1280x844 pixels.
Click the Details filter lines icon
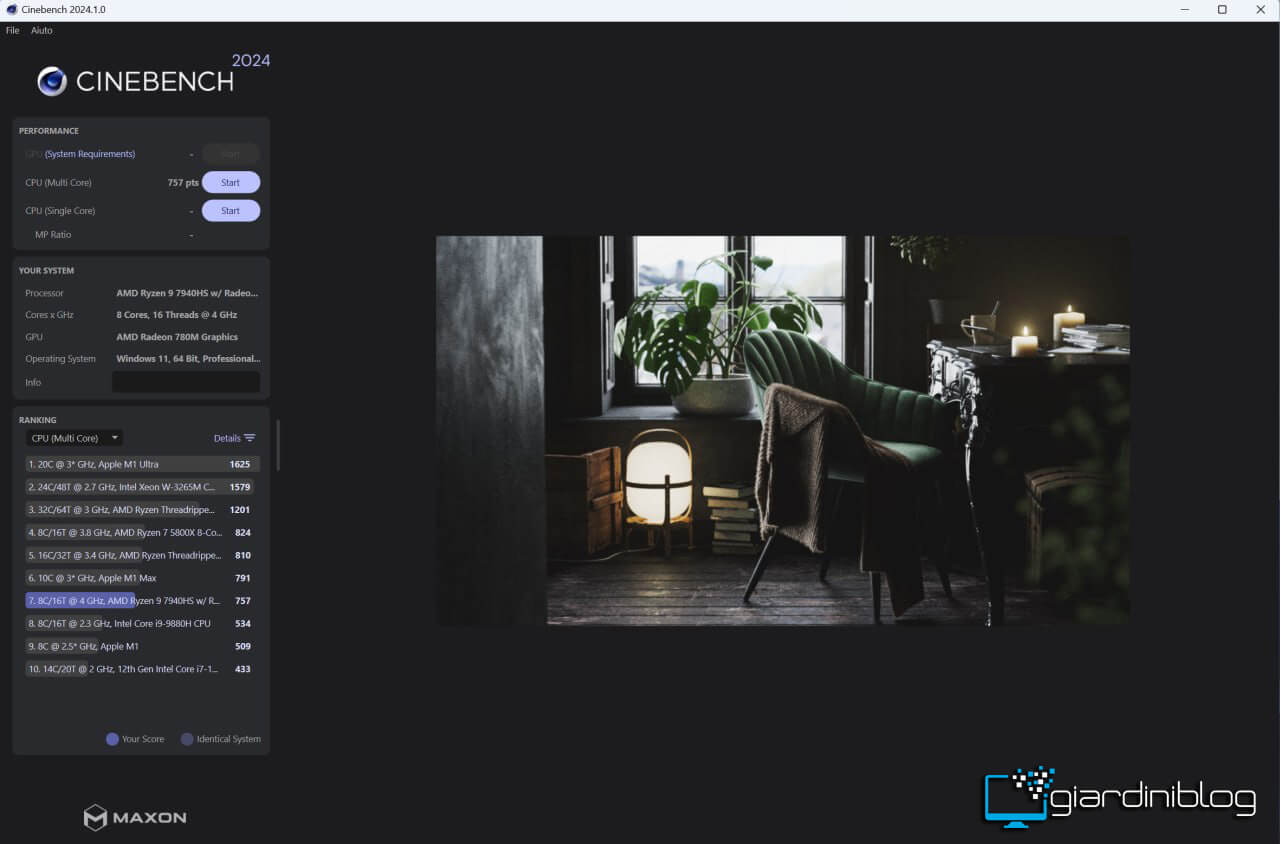[250, 438]
